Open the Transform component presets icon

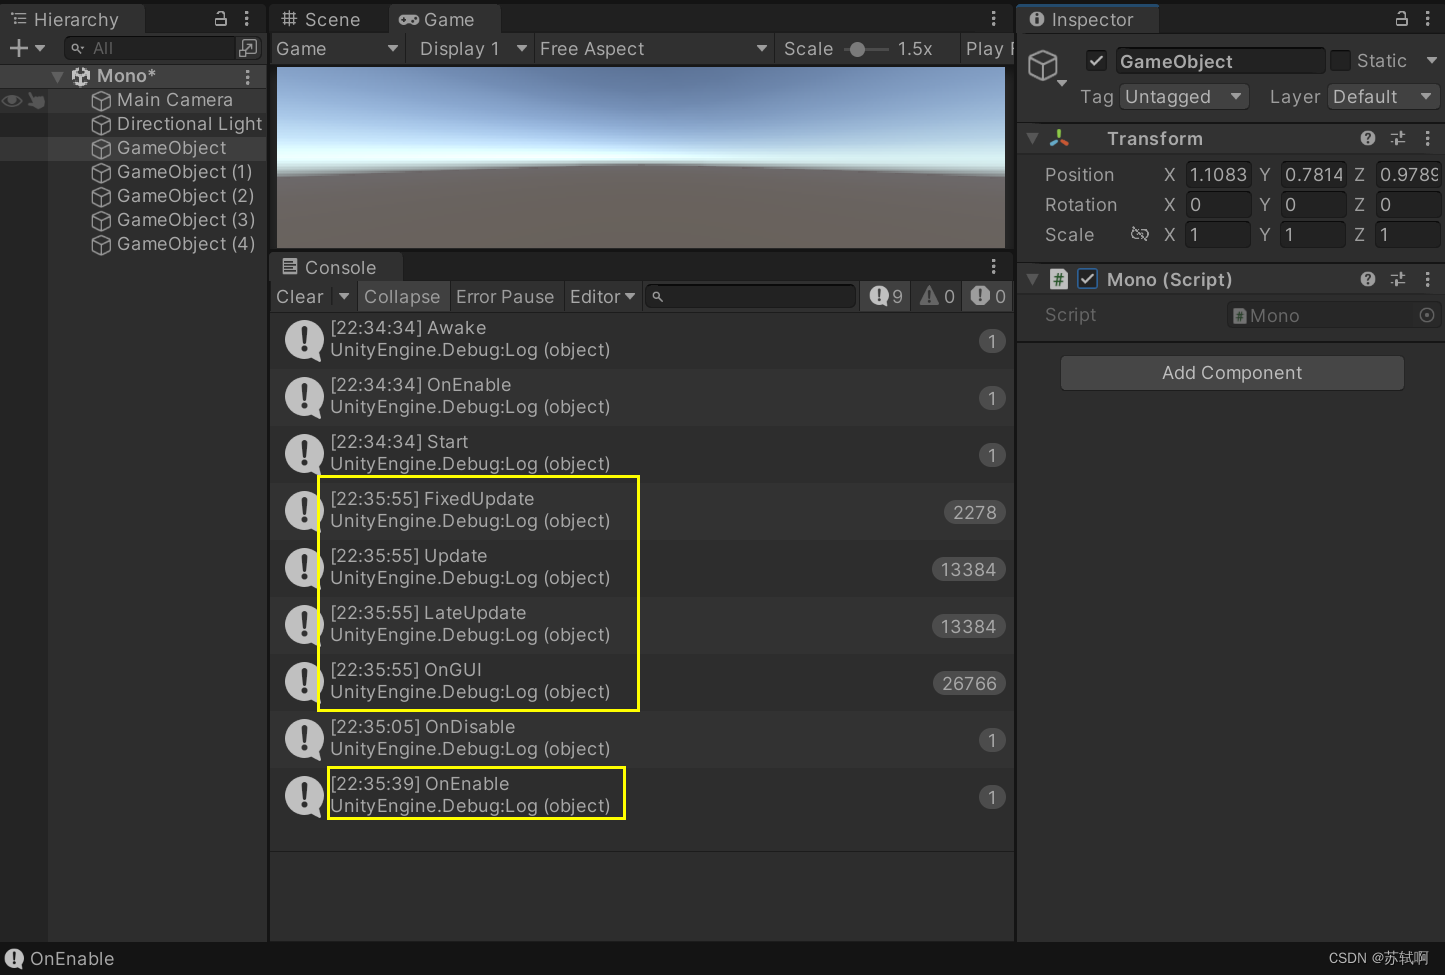(x=1397, y=138)
